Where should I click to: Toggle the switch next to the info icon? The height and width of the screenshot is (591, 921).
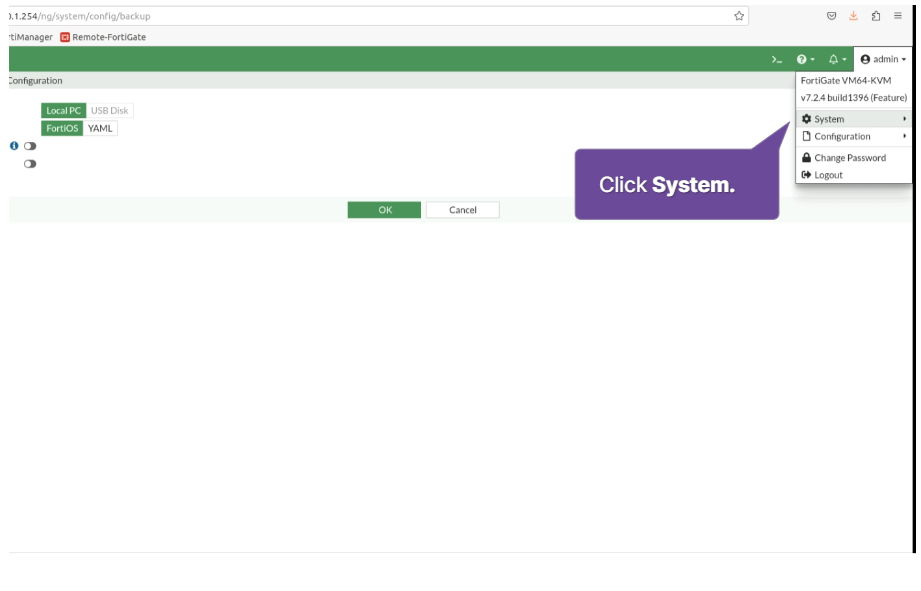coord(30,146)
